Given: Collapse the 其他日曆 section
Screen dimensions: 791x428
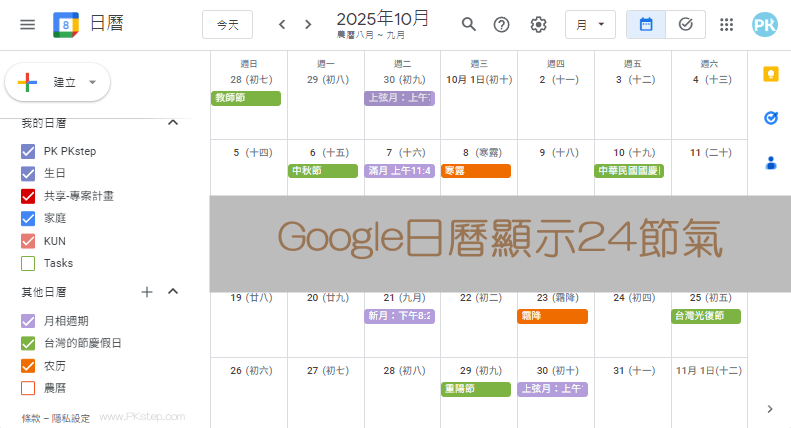Looking at the screenshot, I should (x=173, y=292).
